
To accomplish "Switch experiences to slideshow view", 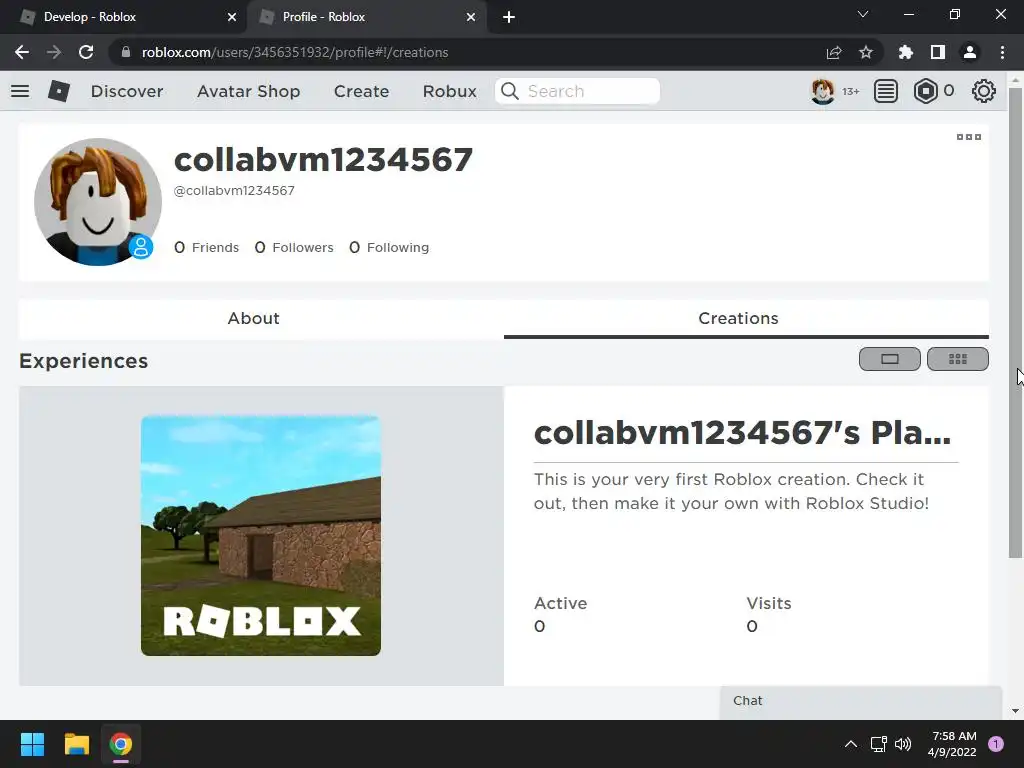I will [x=889, y=359].
